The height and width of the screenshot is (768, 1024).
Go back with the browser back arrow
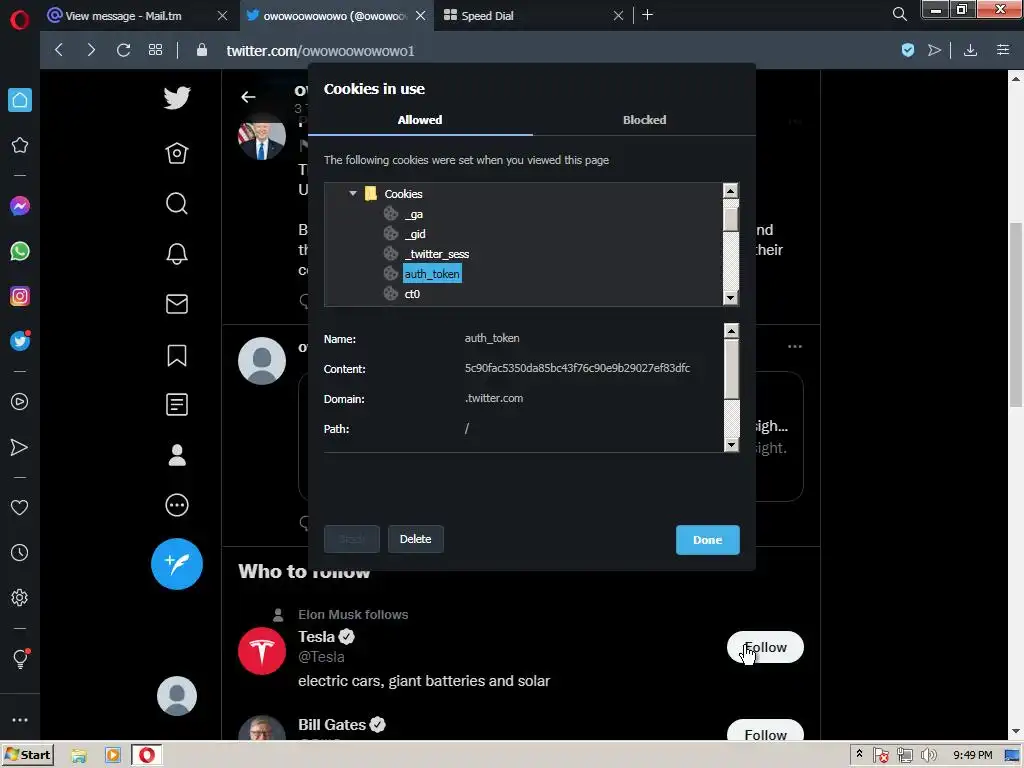(x=59, y=50)
